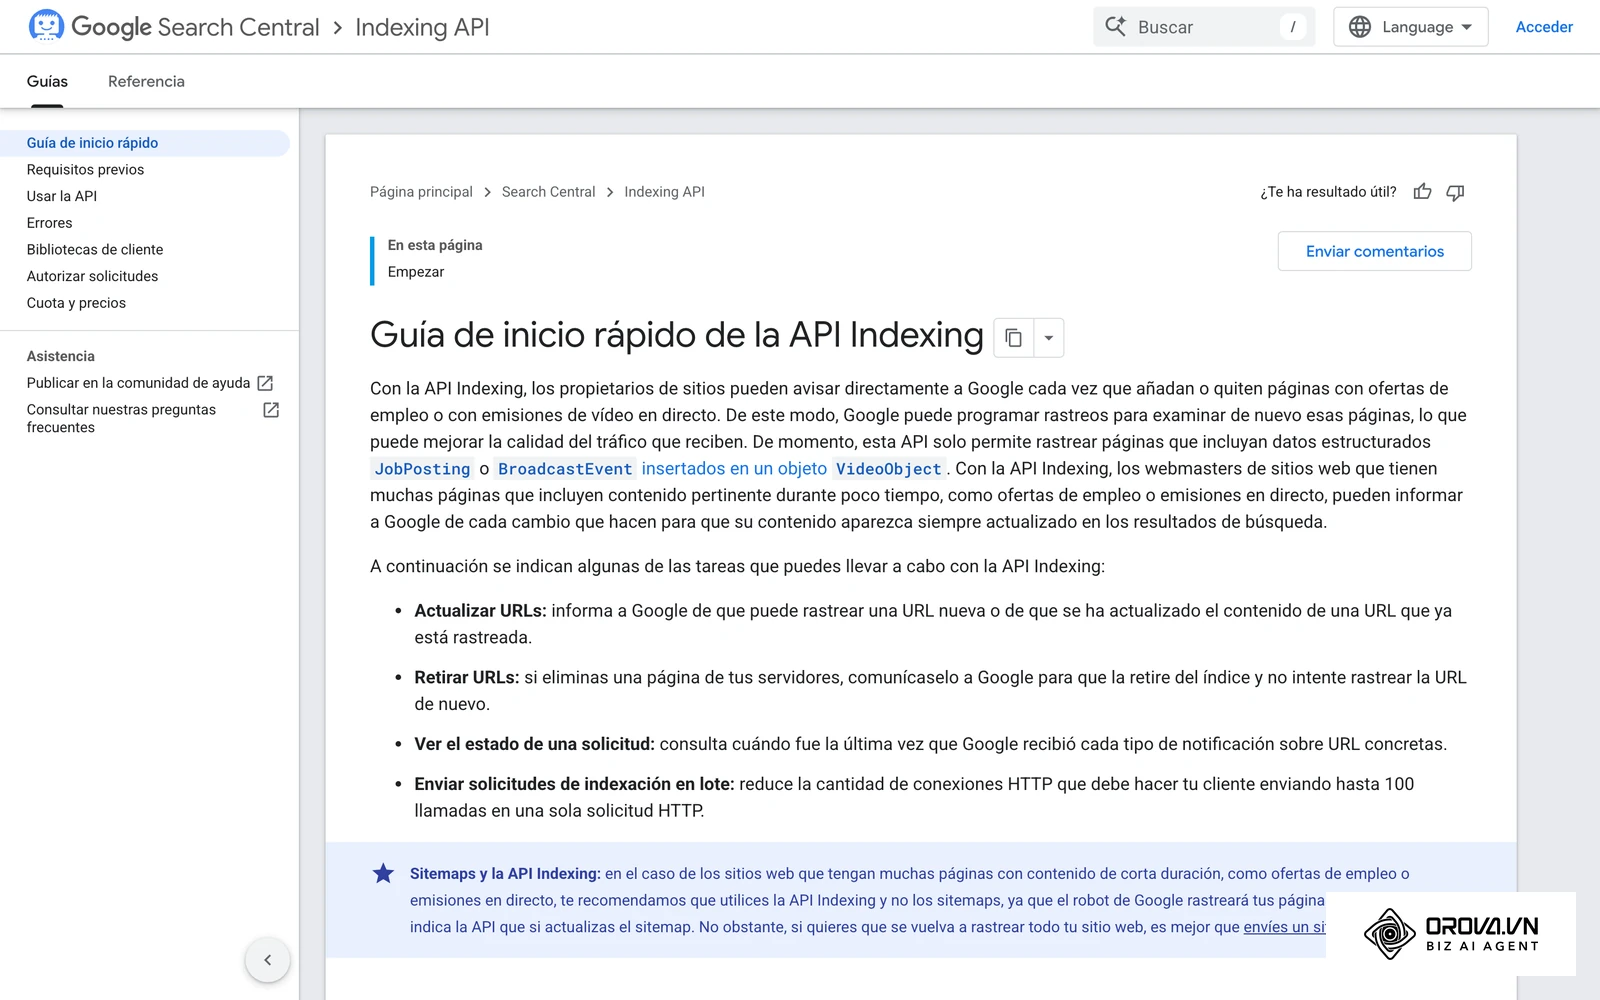Viewport: 1600px width, 1000px height.
Task: Open the Language dropdown
Action: [1410, 27]
